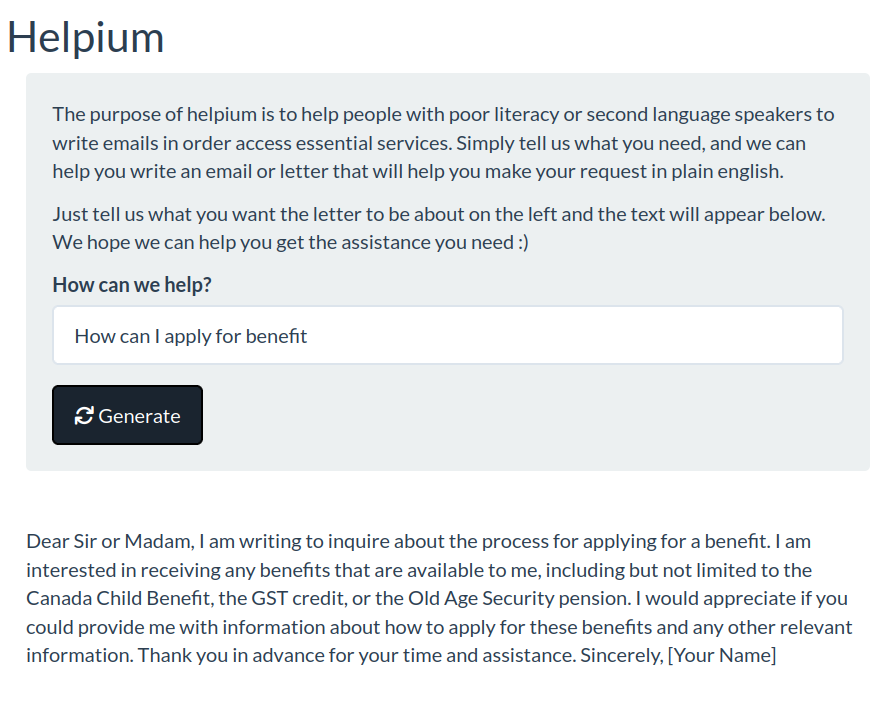Click the "Dear Sir or Madam" greeting
This screenshot has width=889, height=709.
click(109, 541)
